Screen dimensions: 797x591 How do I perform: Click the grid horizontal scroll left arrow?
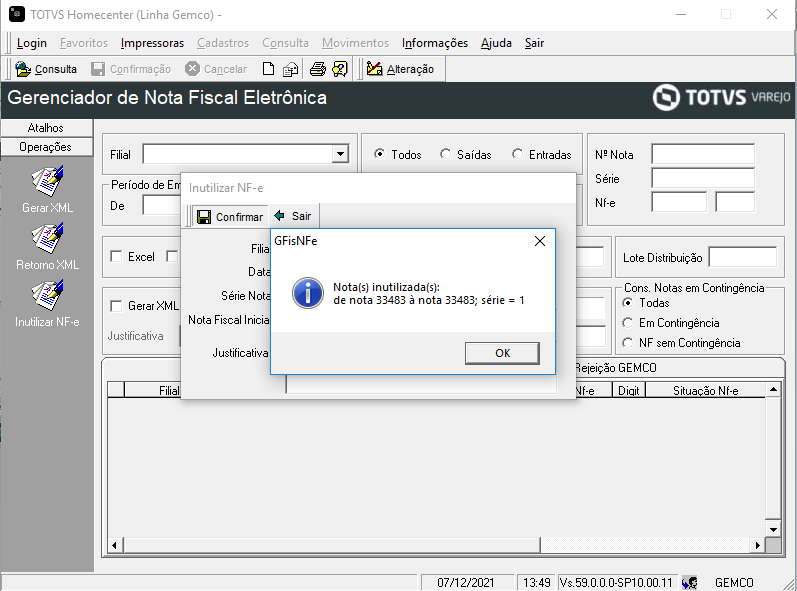pyautogui.click(x=114, y=545)
